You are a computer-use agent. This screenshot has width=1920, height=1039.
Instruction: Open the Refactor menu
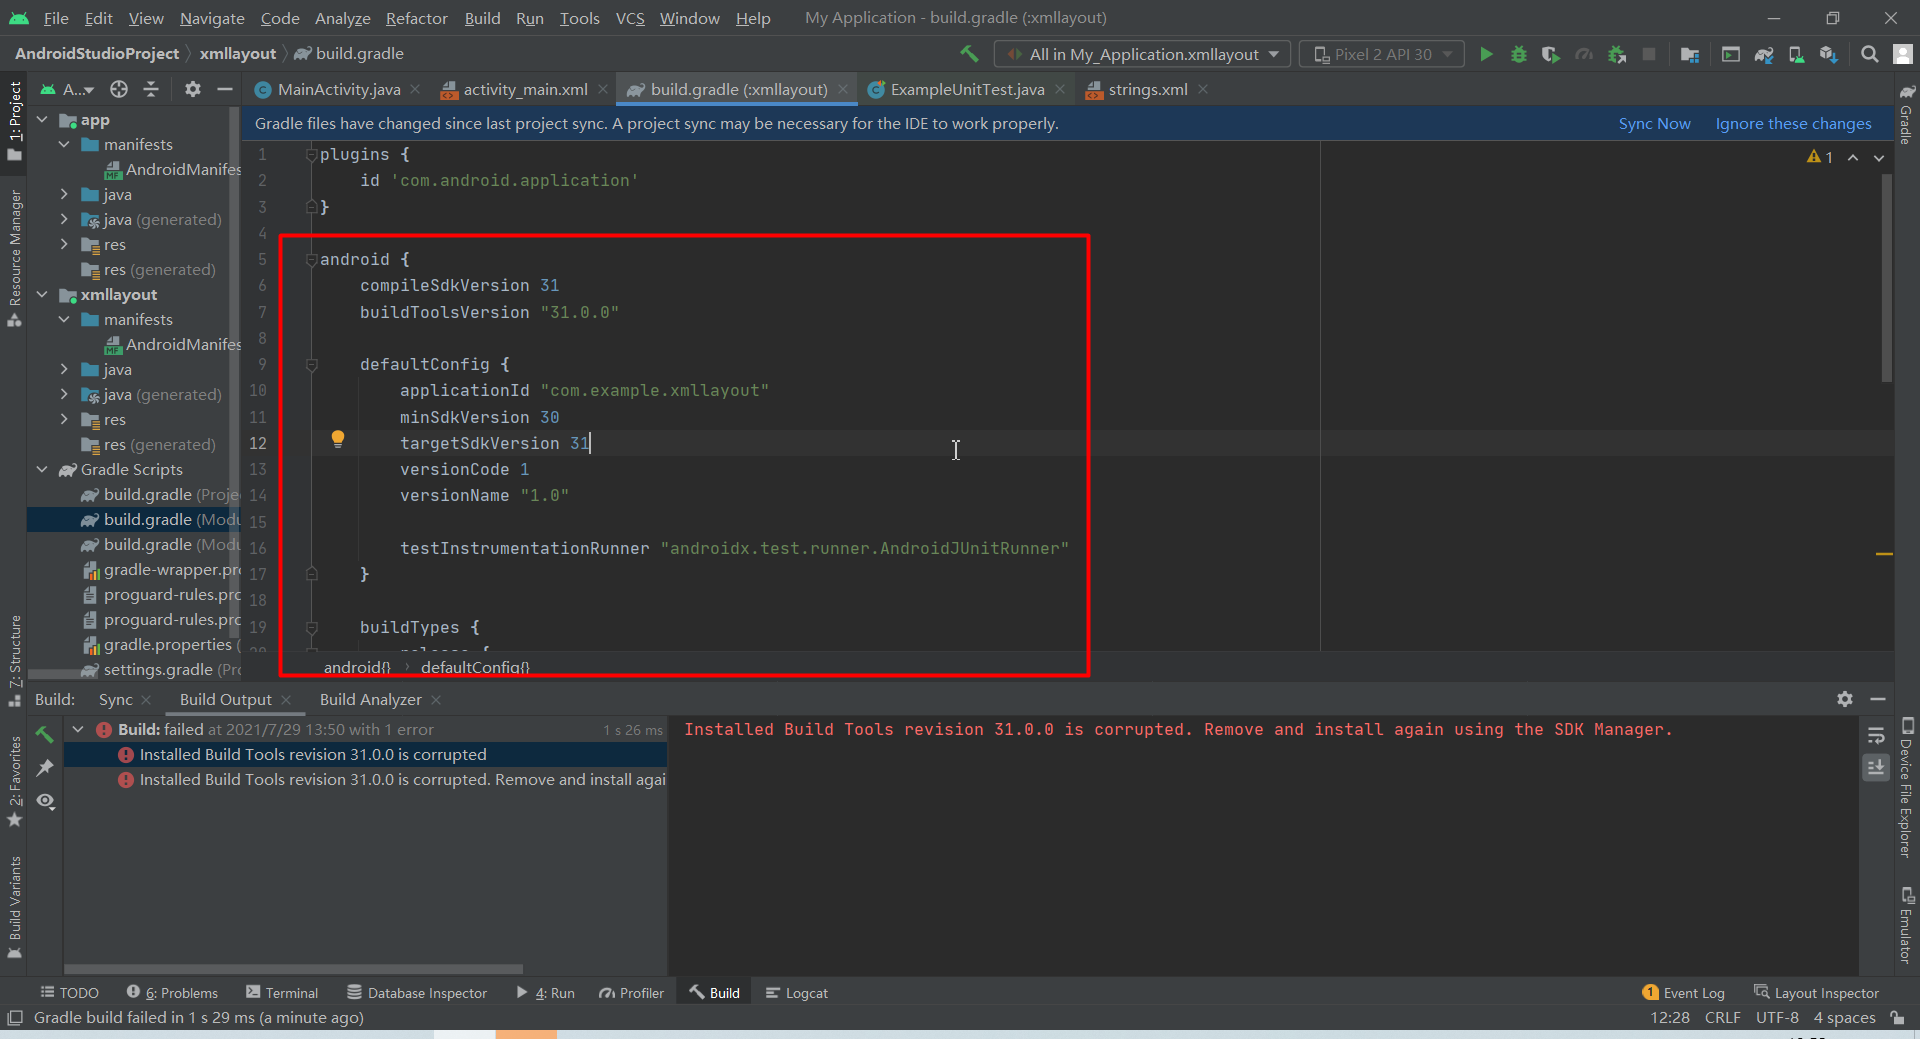tap(415, 18)
